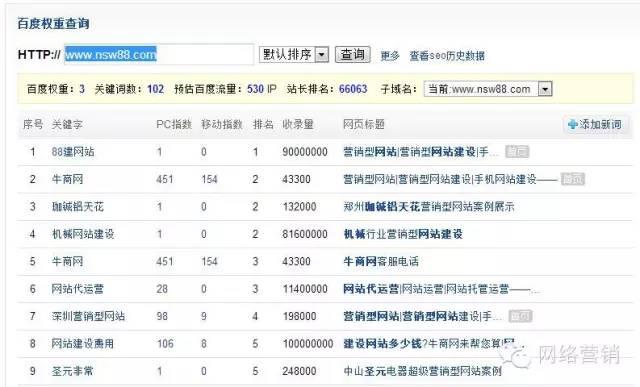This screenshot has width=640, height=387.
Task: Open the 牛商网客服电话 page title link
Action: [x=381, y=261]
